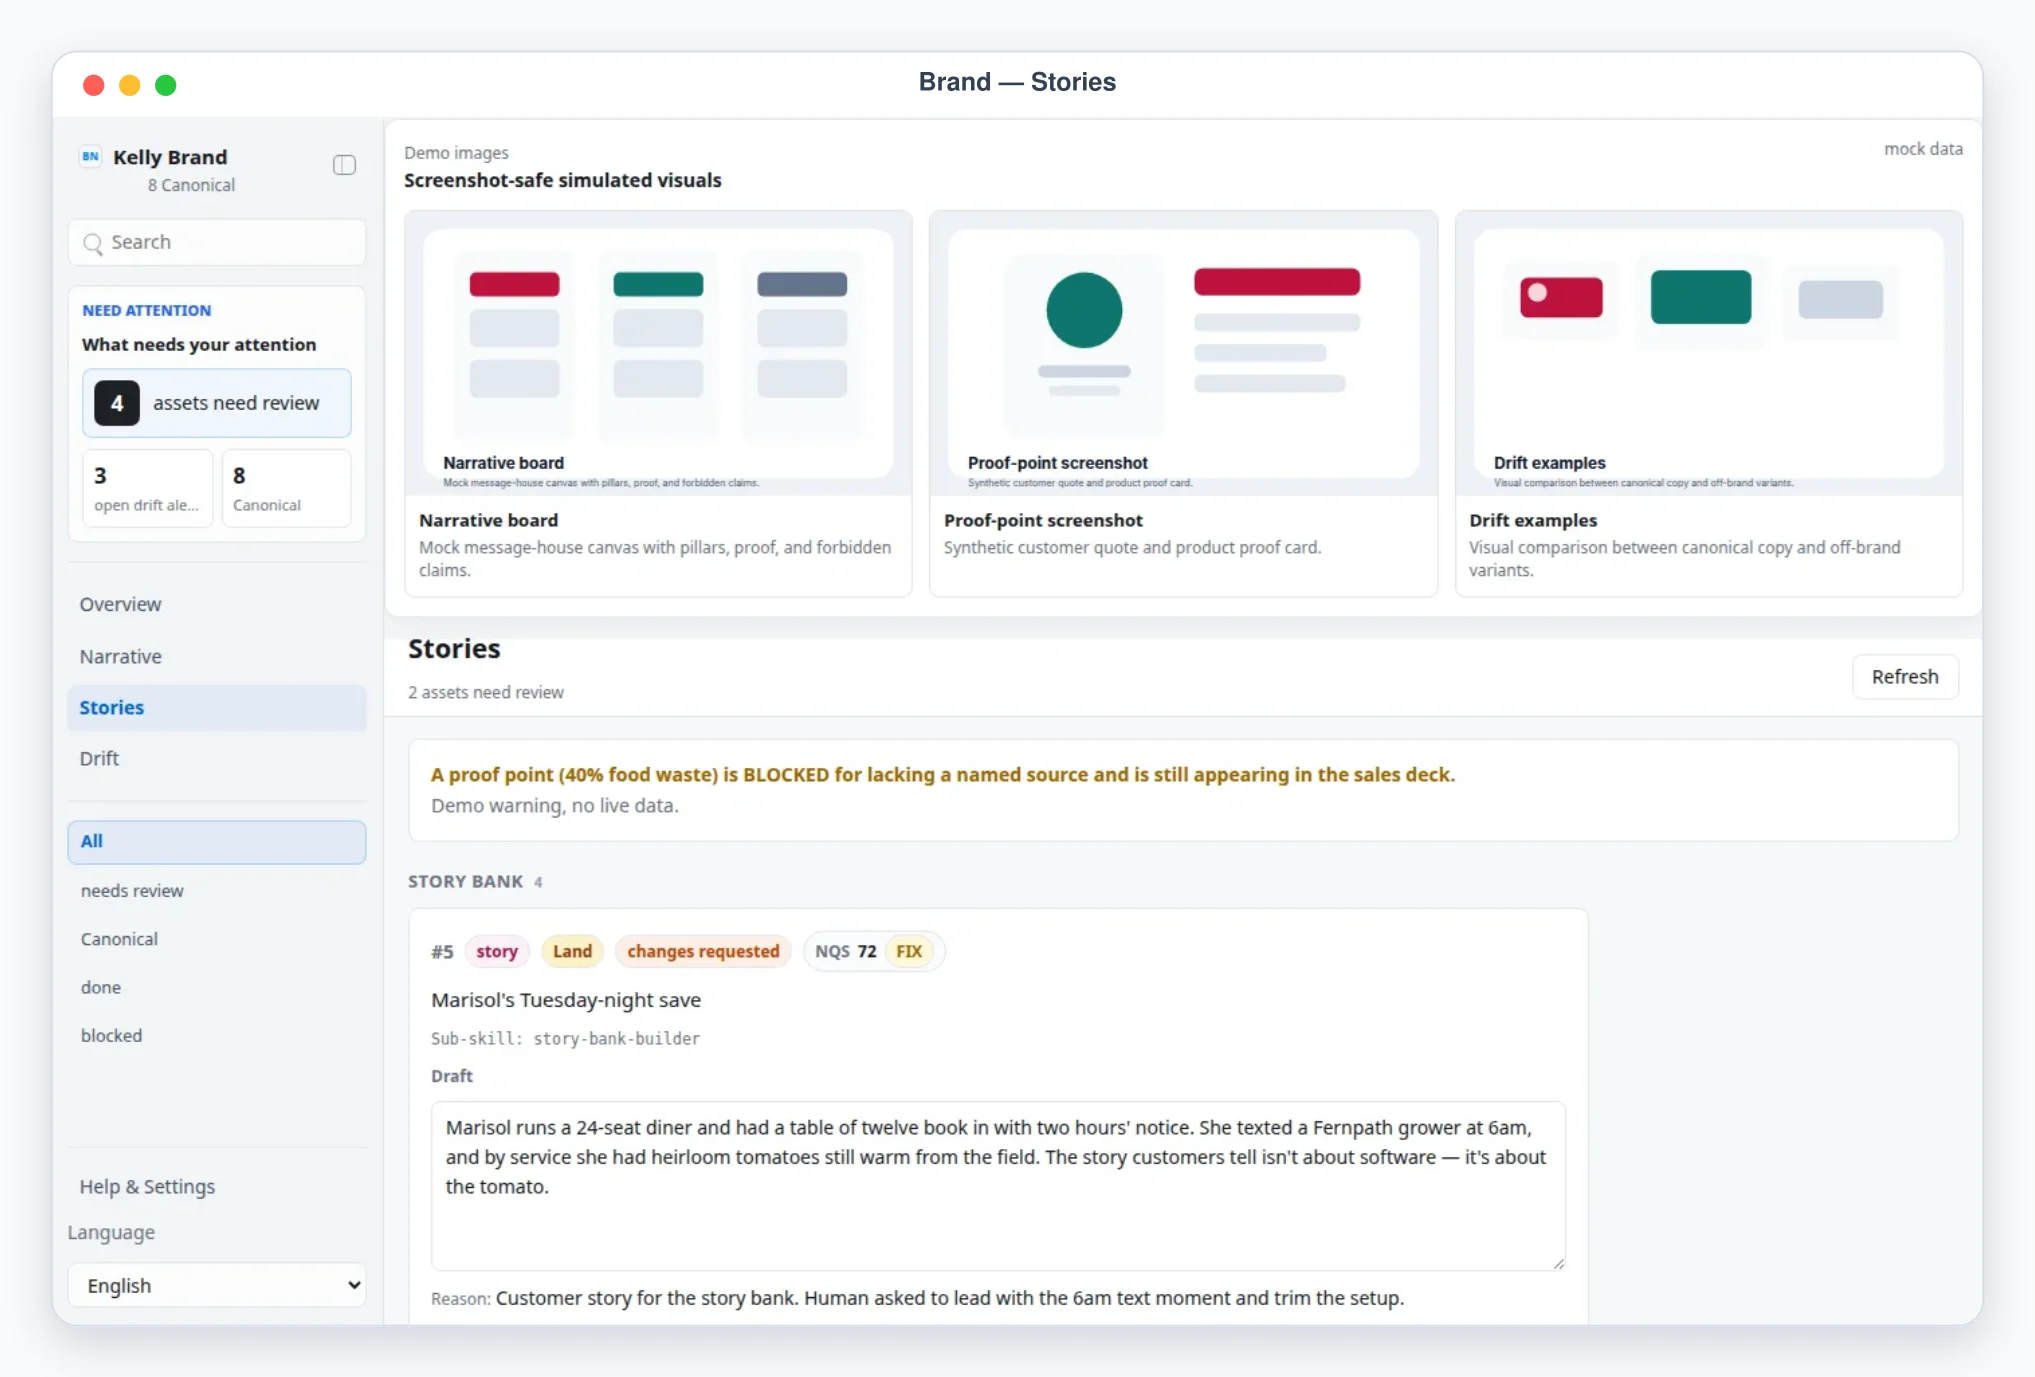Screen dimensions: 2035x1377
Task: Click the Land tag chip
Action: [x=573, y=951]
